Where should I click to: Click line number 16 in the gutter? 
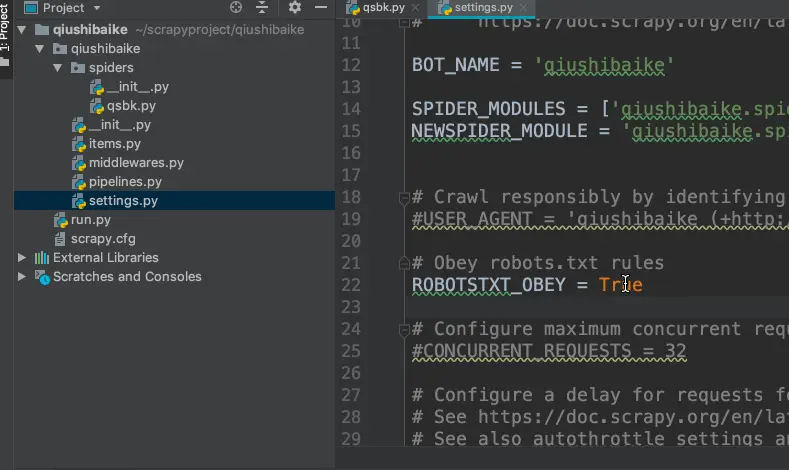pos(351,153)
